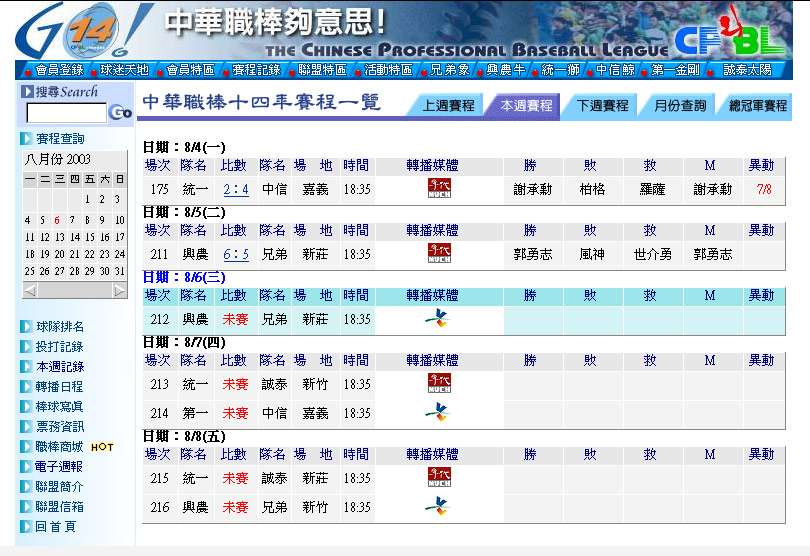Click the 未賽 status for game 216
810x556 pixels.
(236, 507)
